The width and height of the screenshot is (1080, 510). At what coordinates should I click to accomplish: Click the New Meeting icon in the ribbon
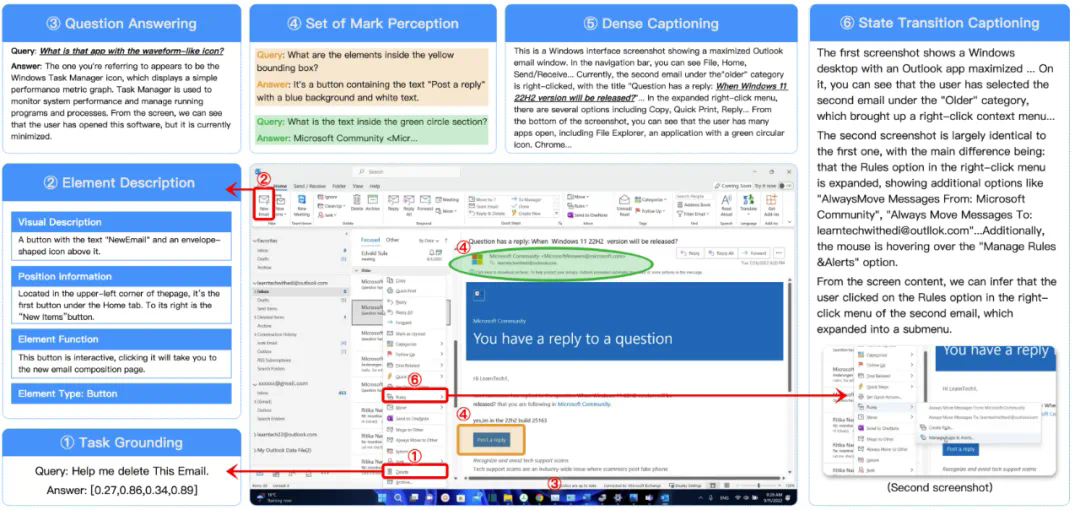coord(298,201)
